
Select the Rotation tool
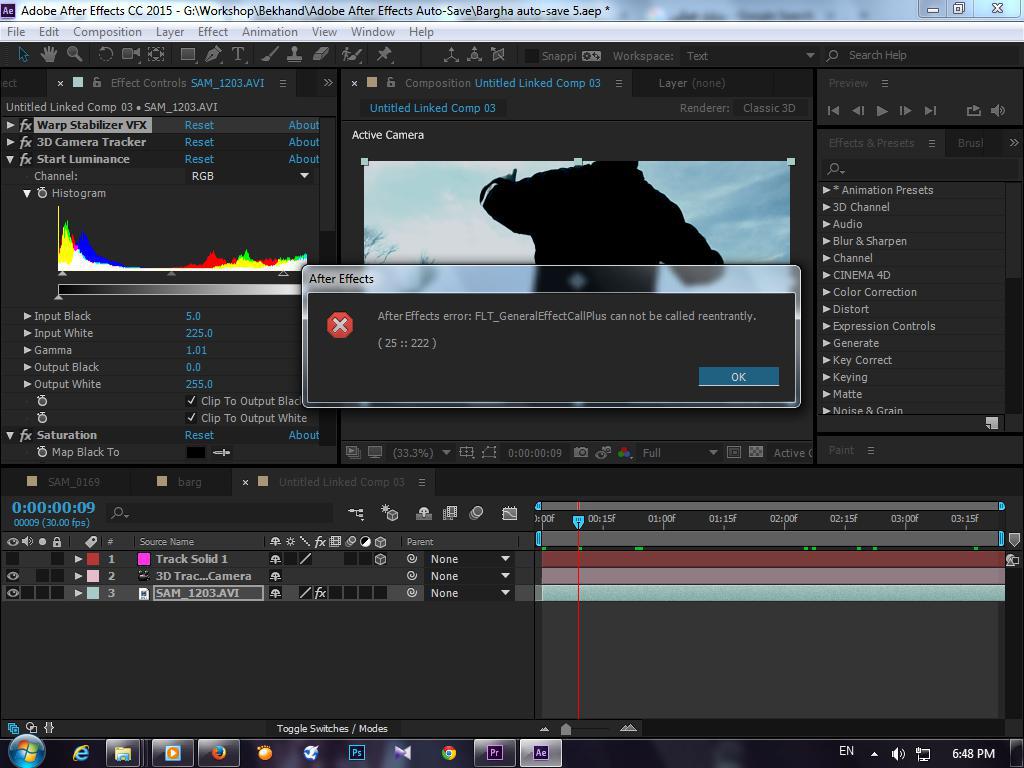[105, 55]
